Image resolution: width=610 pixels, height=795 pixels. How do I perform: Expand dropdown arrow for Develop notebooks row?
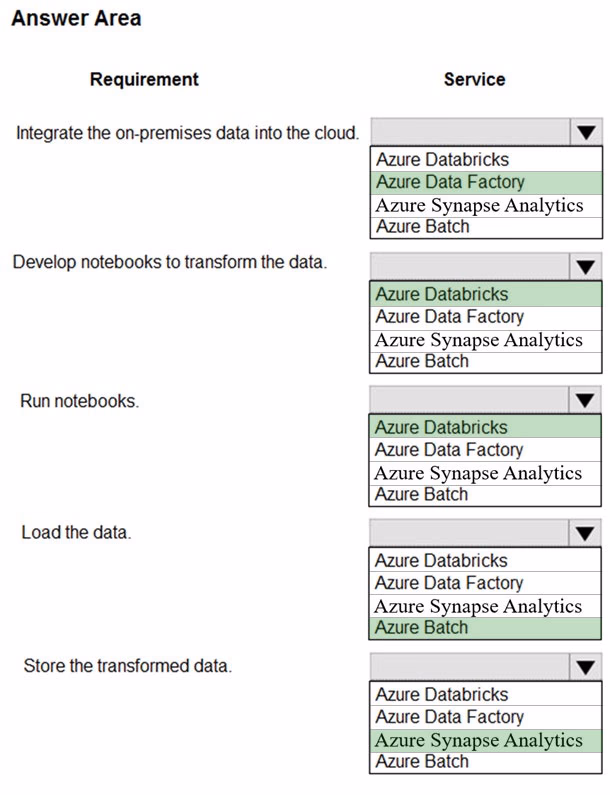tap(586, 267)
